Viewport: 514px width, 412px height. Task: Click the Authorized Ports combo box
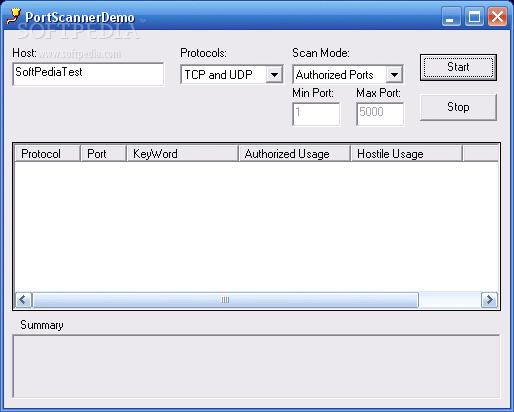click(x=348, y=74)
